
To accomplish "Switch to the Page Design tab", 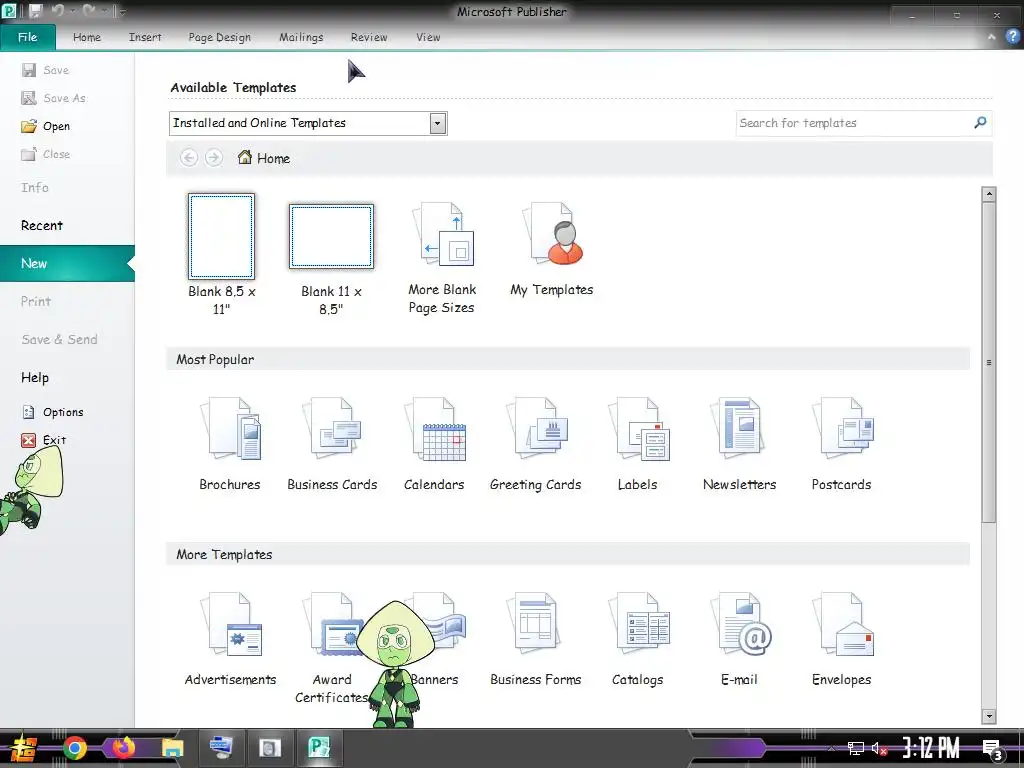I will tap(219, 37).
